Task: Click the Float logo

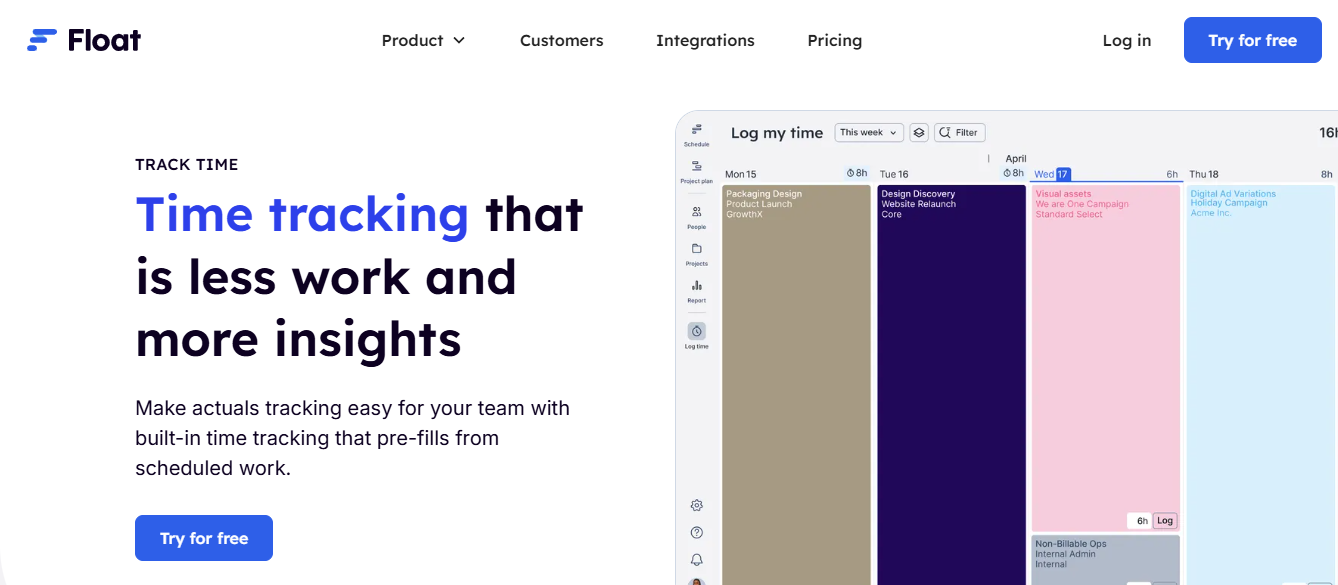Action: point(84,40)
